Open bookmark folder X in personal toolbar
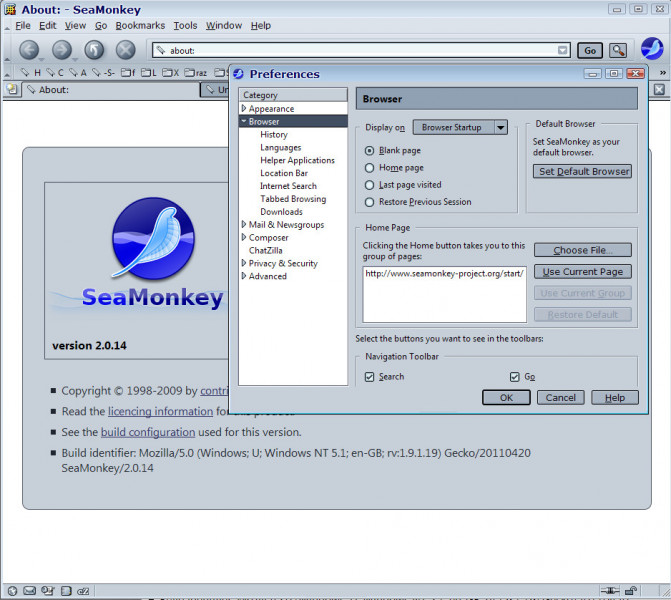The height and width of the screenshot is (600, 671). pyautogui.click(x=170, y=73)
